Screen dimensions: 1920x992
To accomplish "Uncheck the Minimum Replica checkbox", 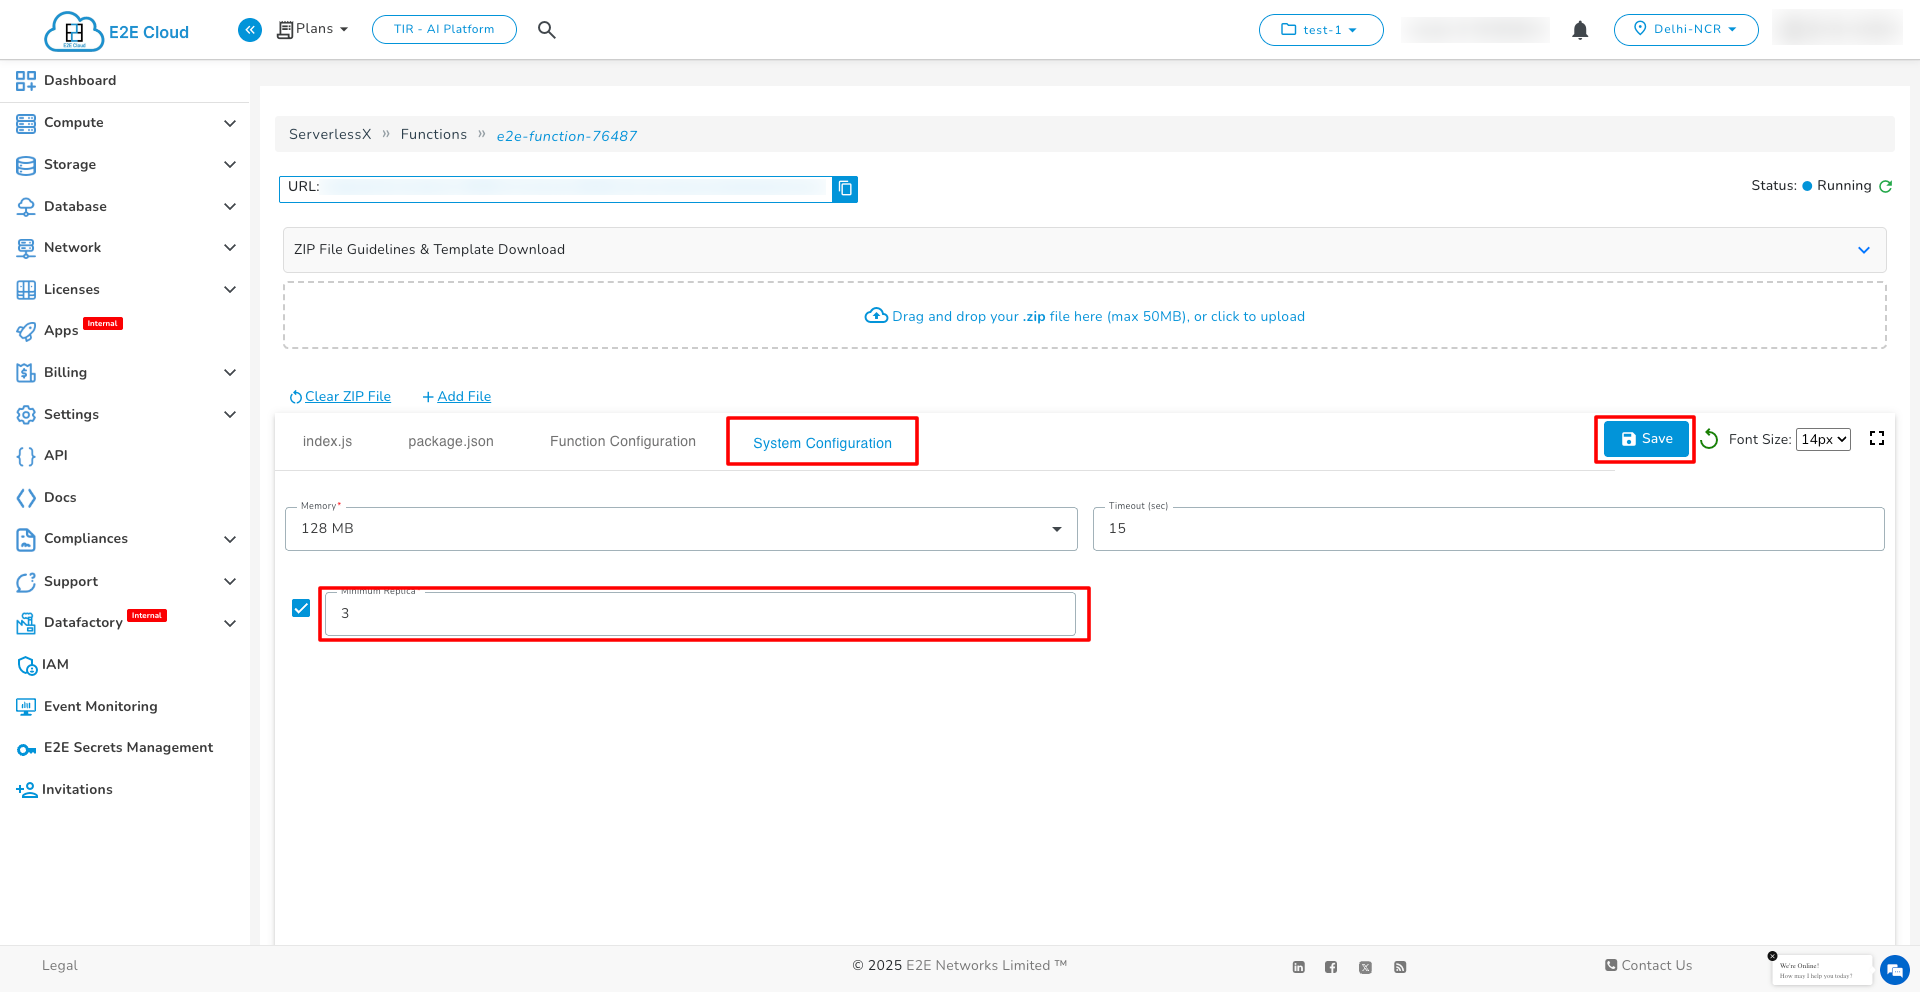I will 300,608.
